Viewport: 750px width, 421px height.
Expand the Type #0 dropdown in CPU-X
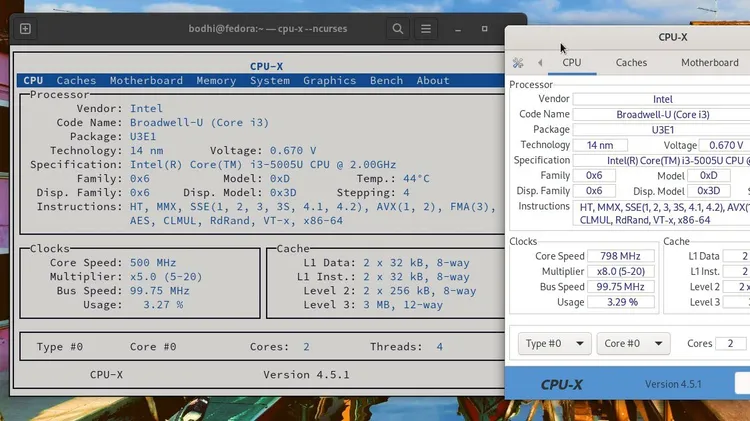pos(555,343)
